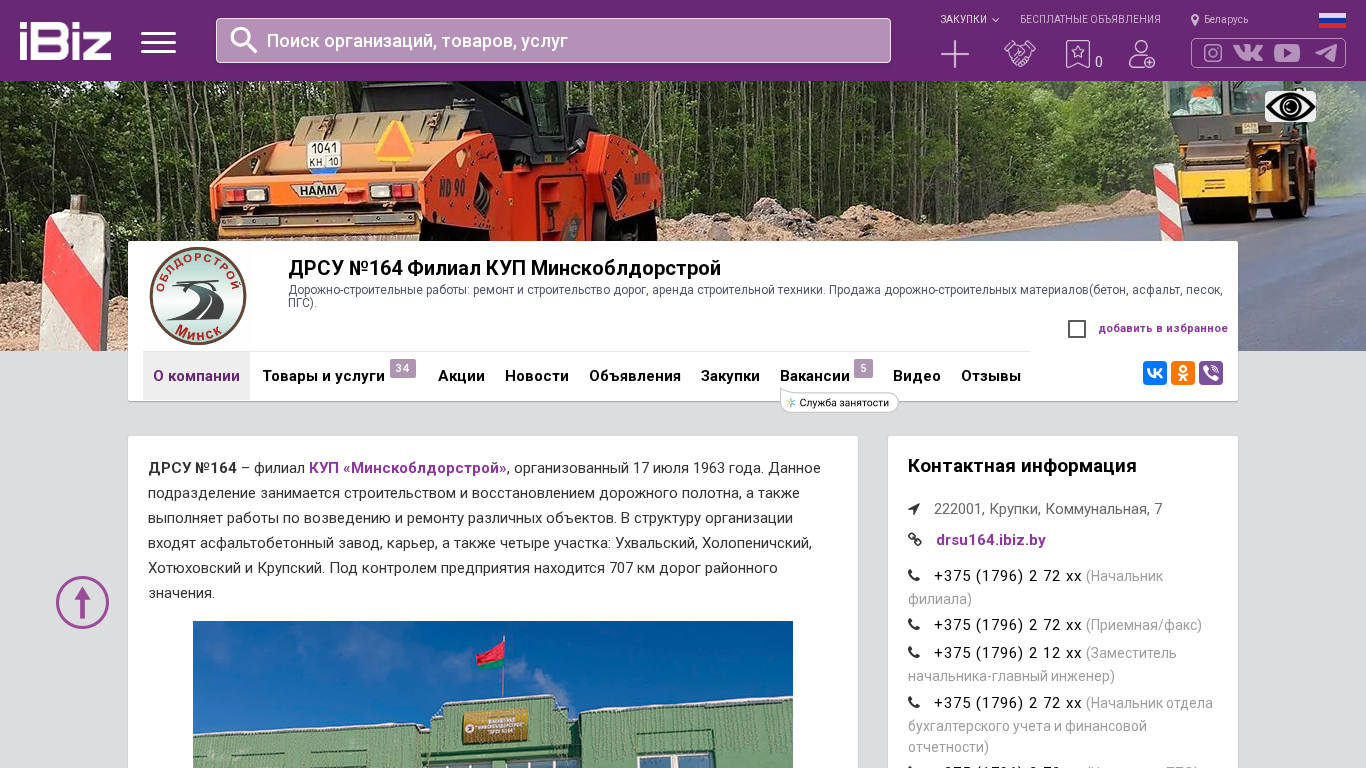The width and height of the screenshot is (1366, 768).
Task: Reveal the Начальник филиала phone number
Action: point(1008,576)
